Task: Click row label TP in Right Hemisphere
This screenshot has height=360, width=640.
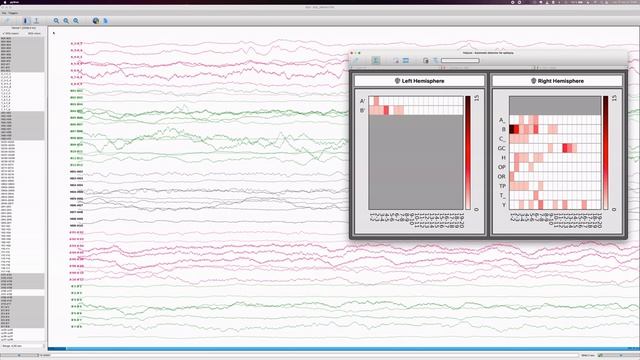Action: tap(502, 186)
